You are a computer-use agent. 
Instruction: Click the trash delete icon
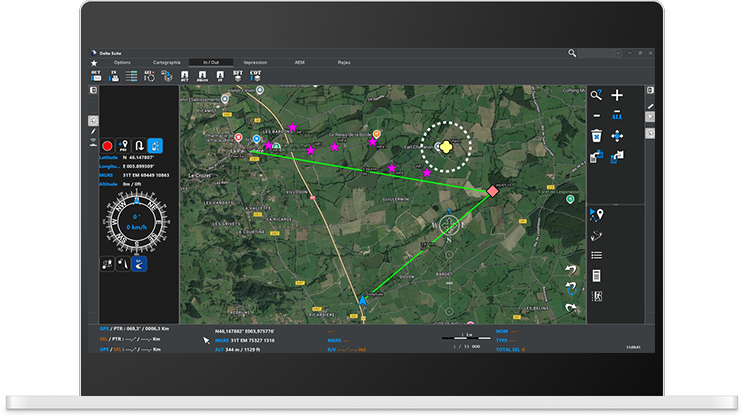click(596, 136)
